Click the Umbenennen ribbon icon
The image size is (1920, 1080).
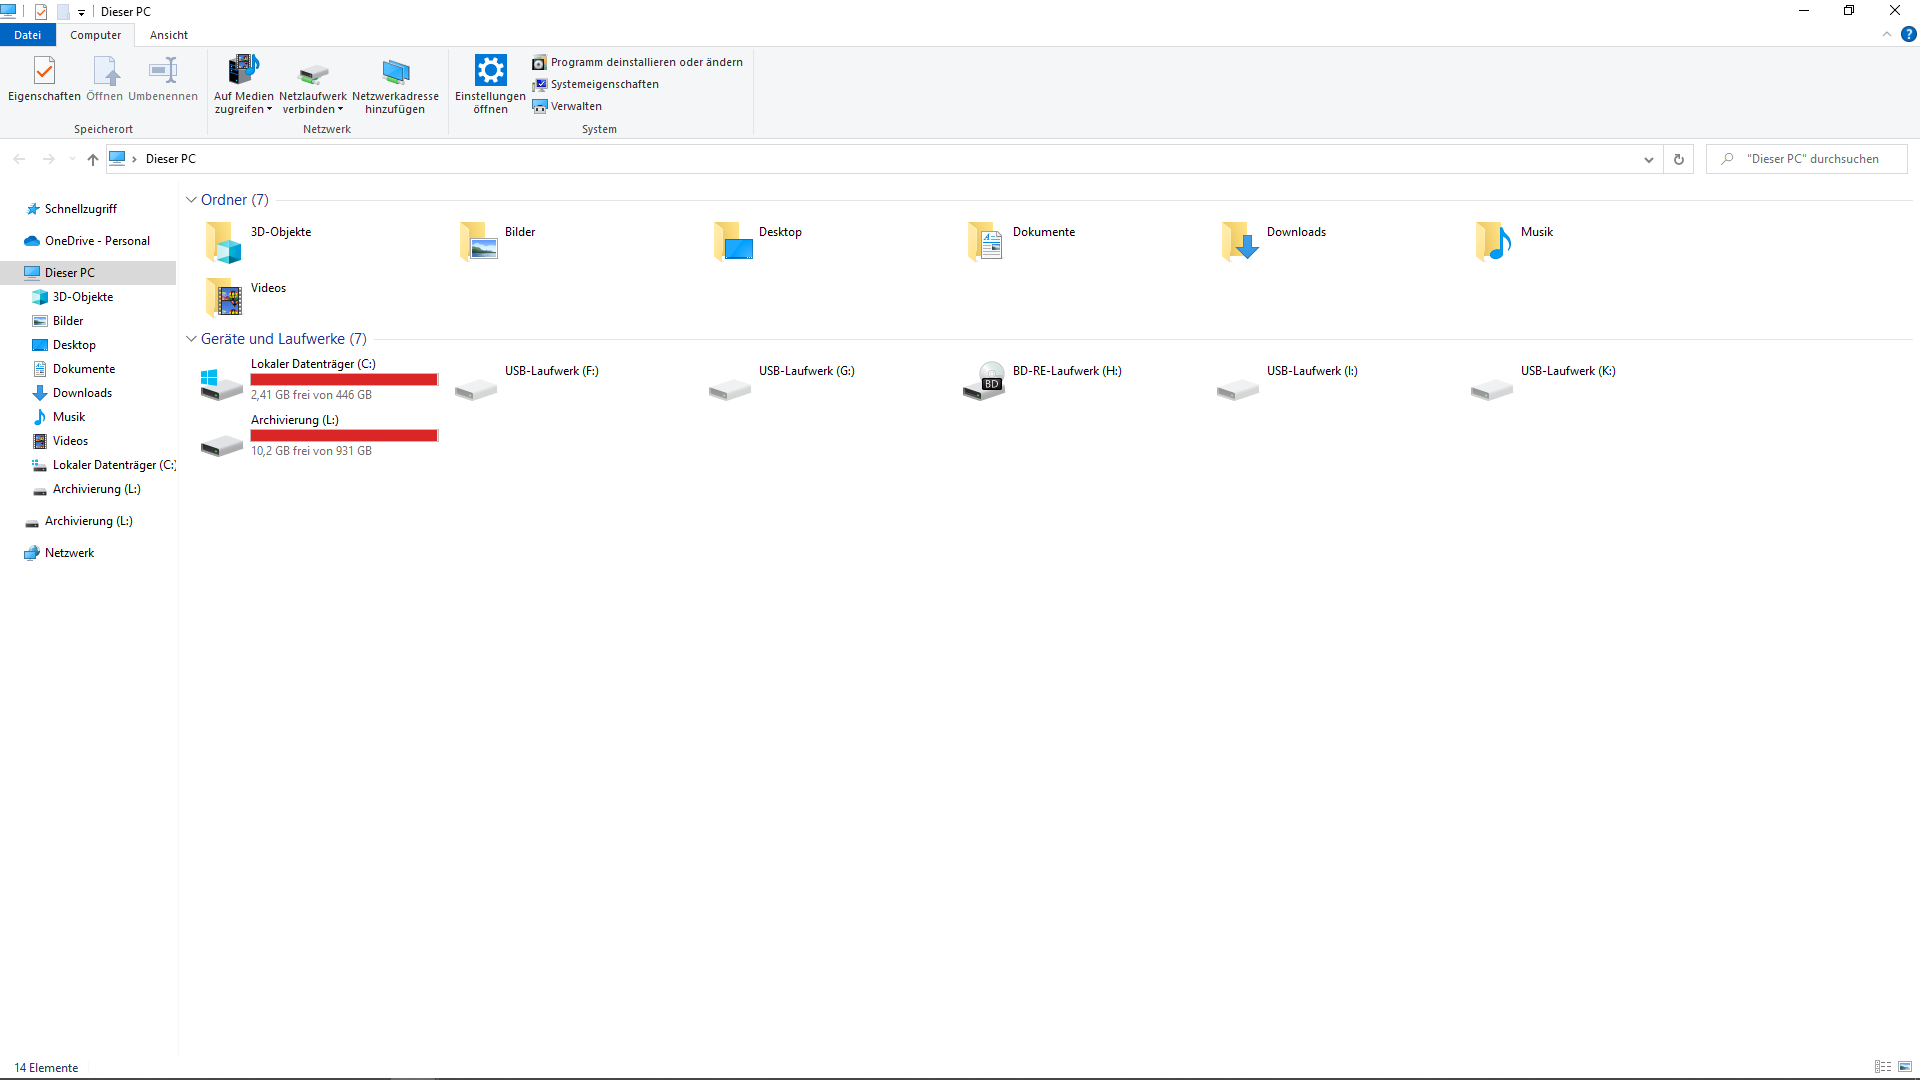pyautogui.click(x=163, y=70)
